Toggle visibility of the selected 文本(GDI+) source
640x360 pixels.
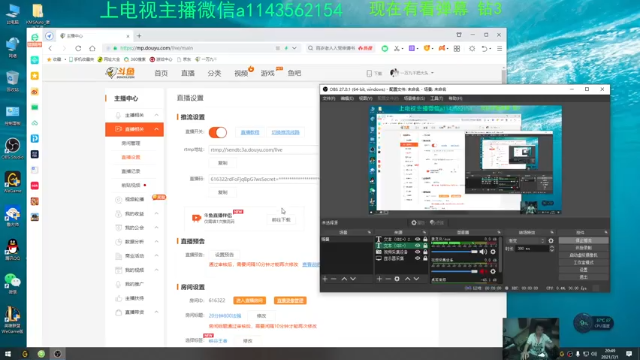click(x=417, y=246)
